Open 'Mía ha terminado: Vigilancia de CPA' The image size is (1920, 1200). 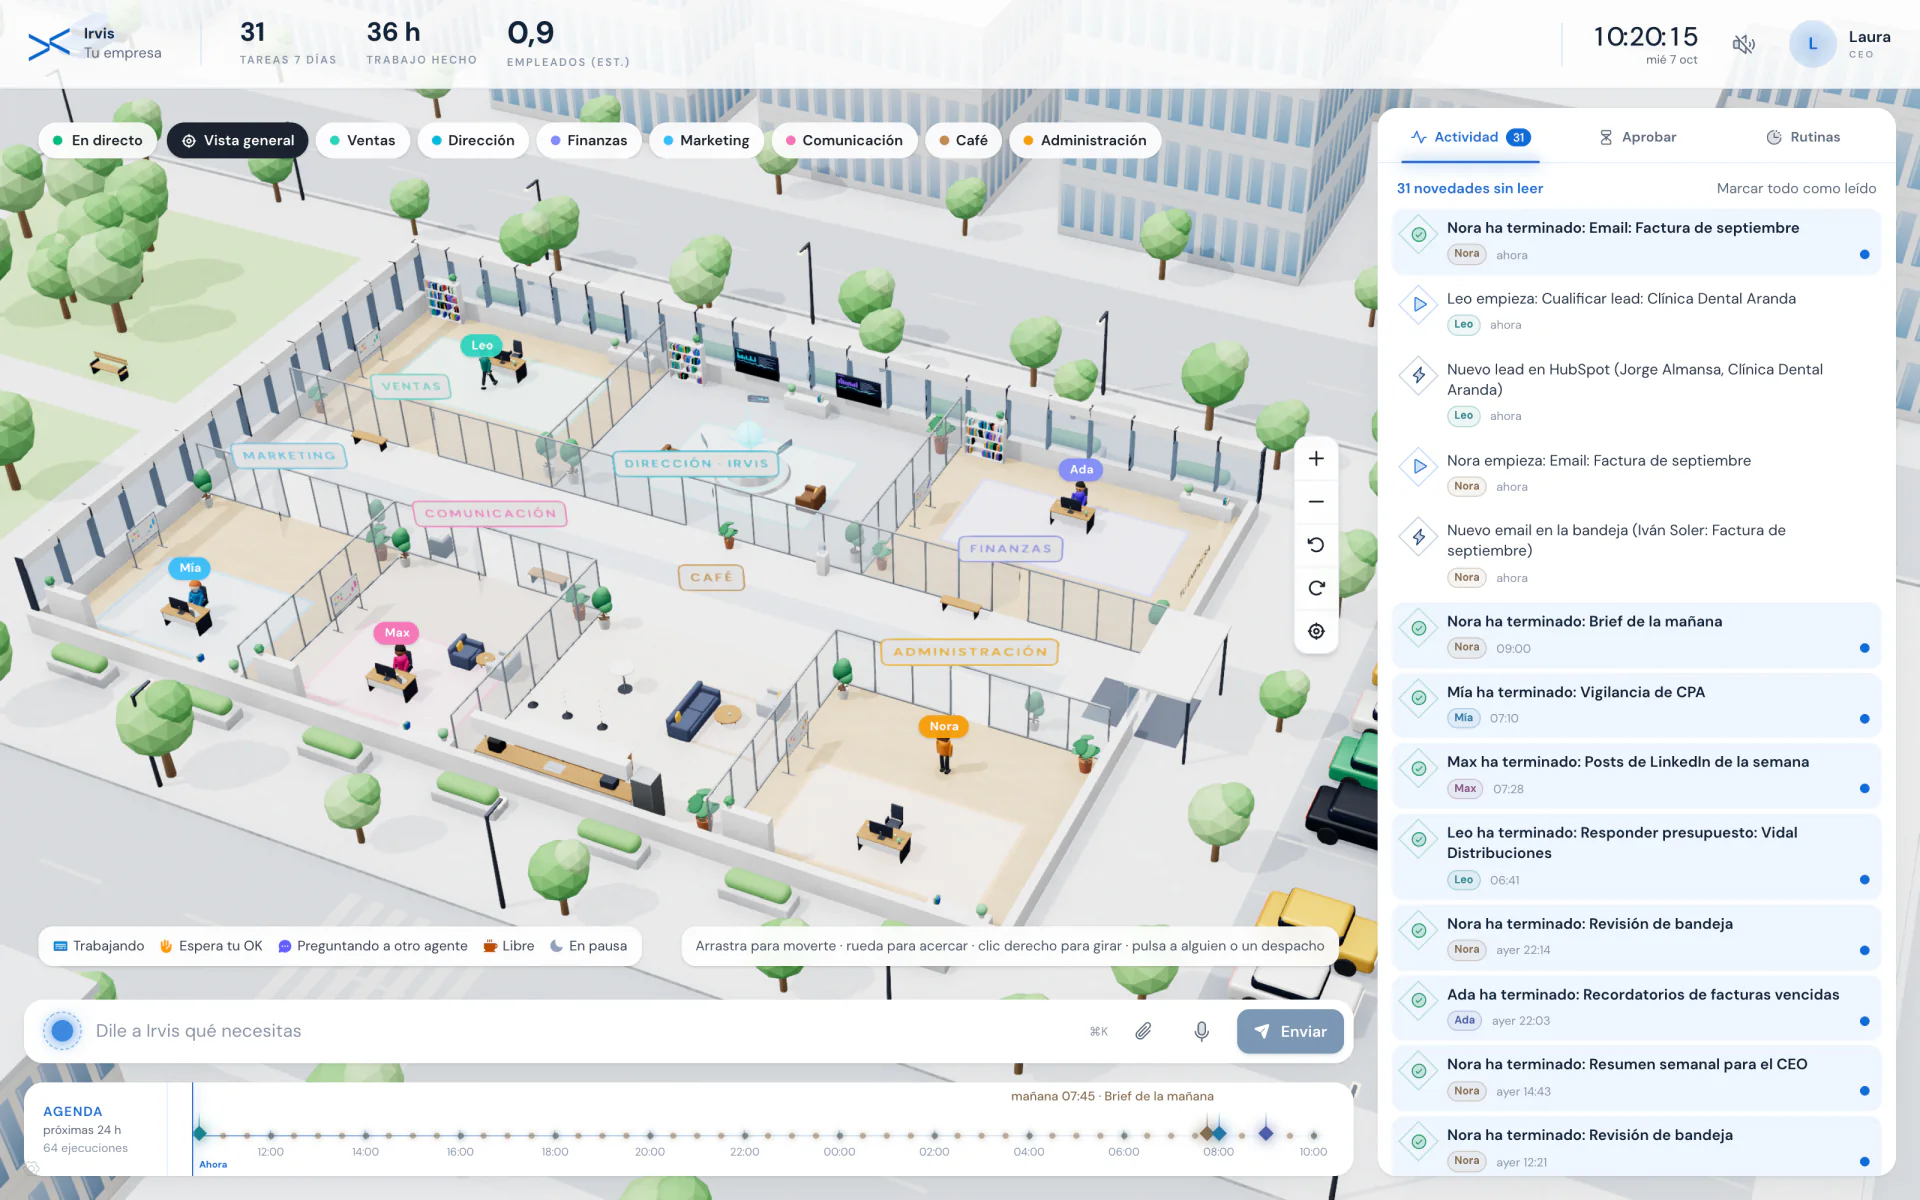tap(1636, 704)
